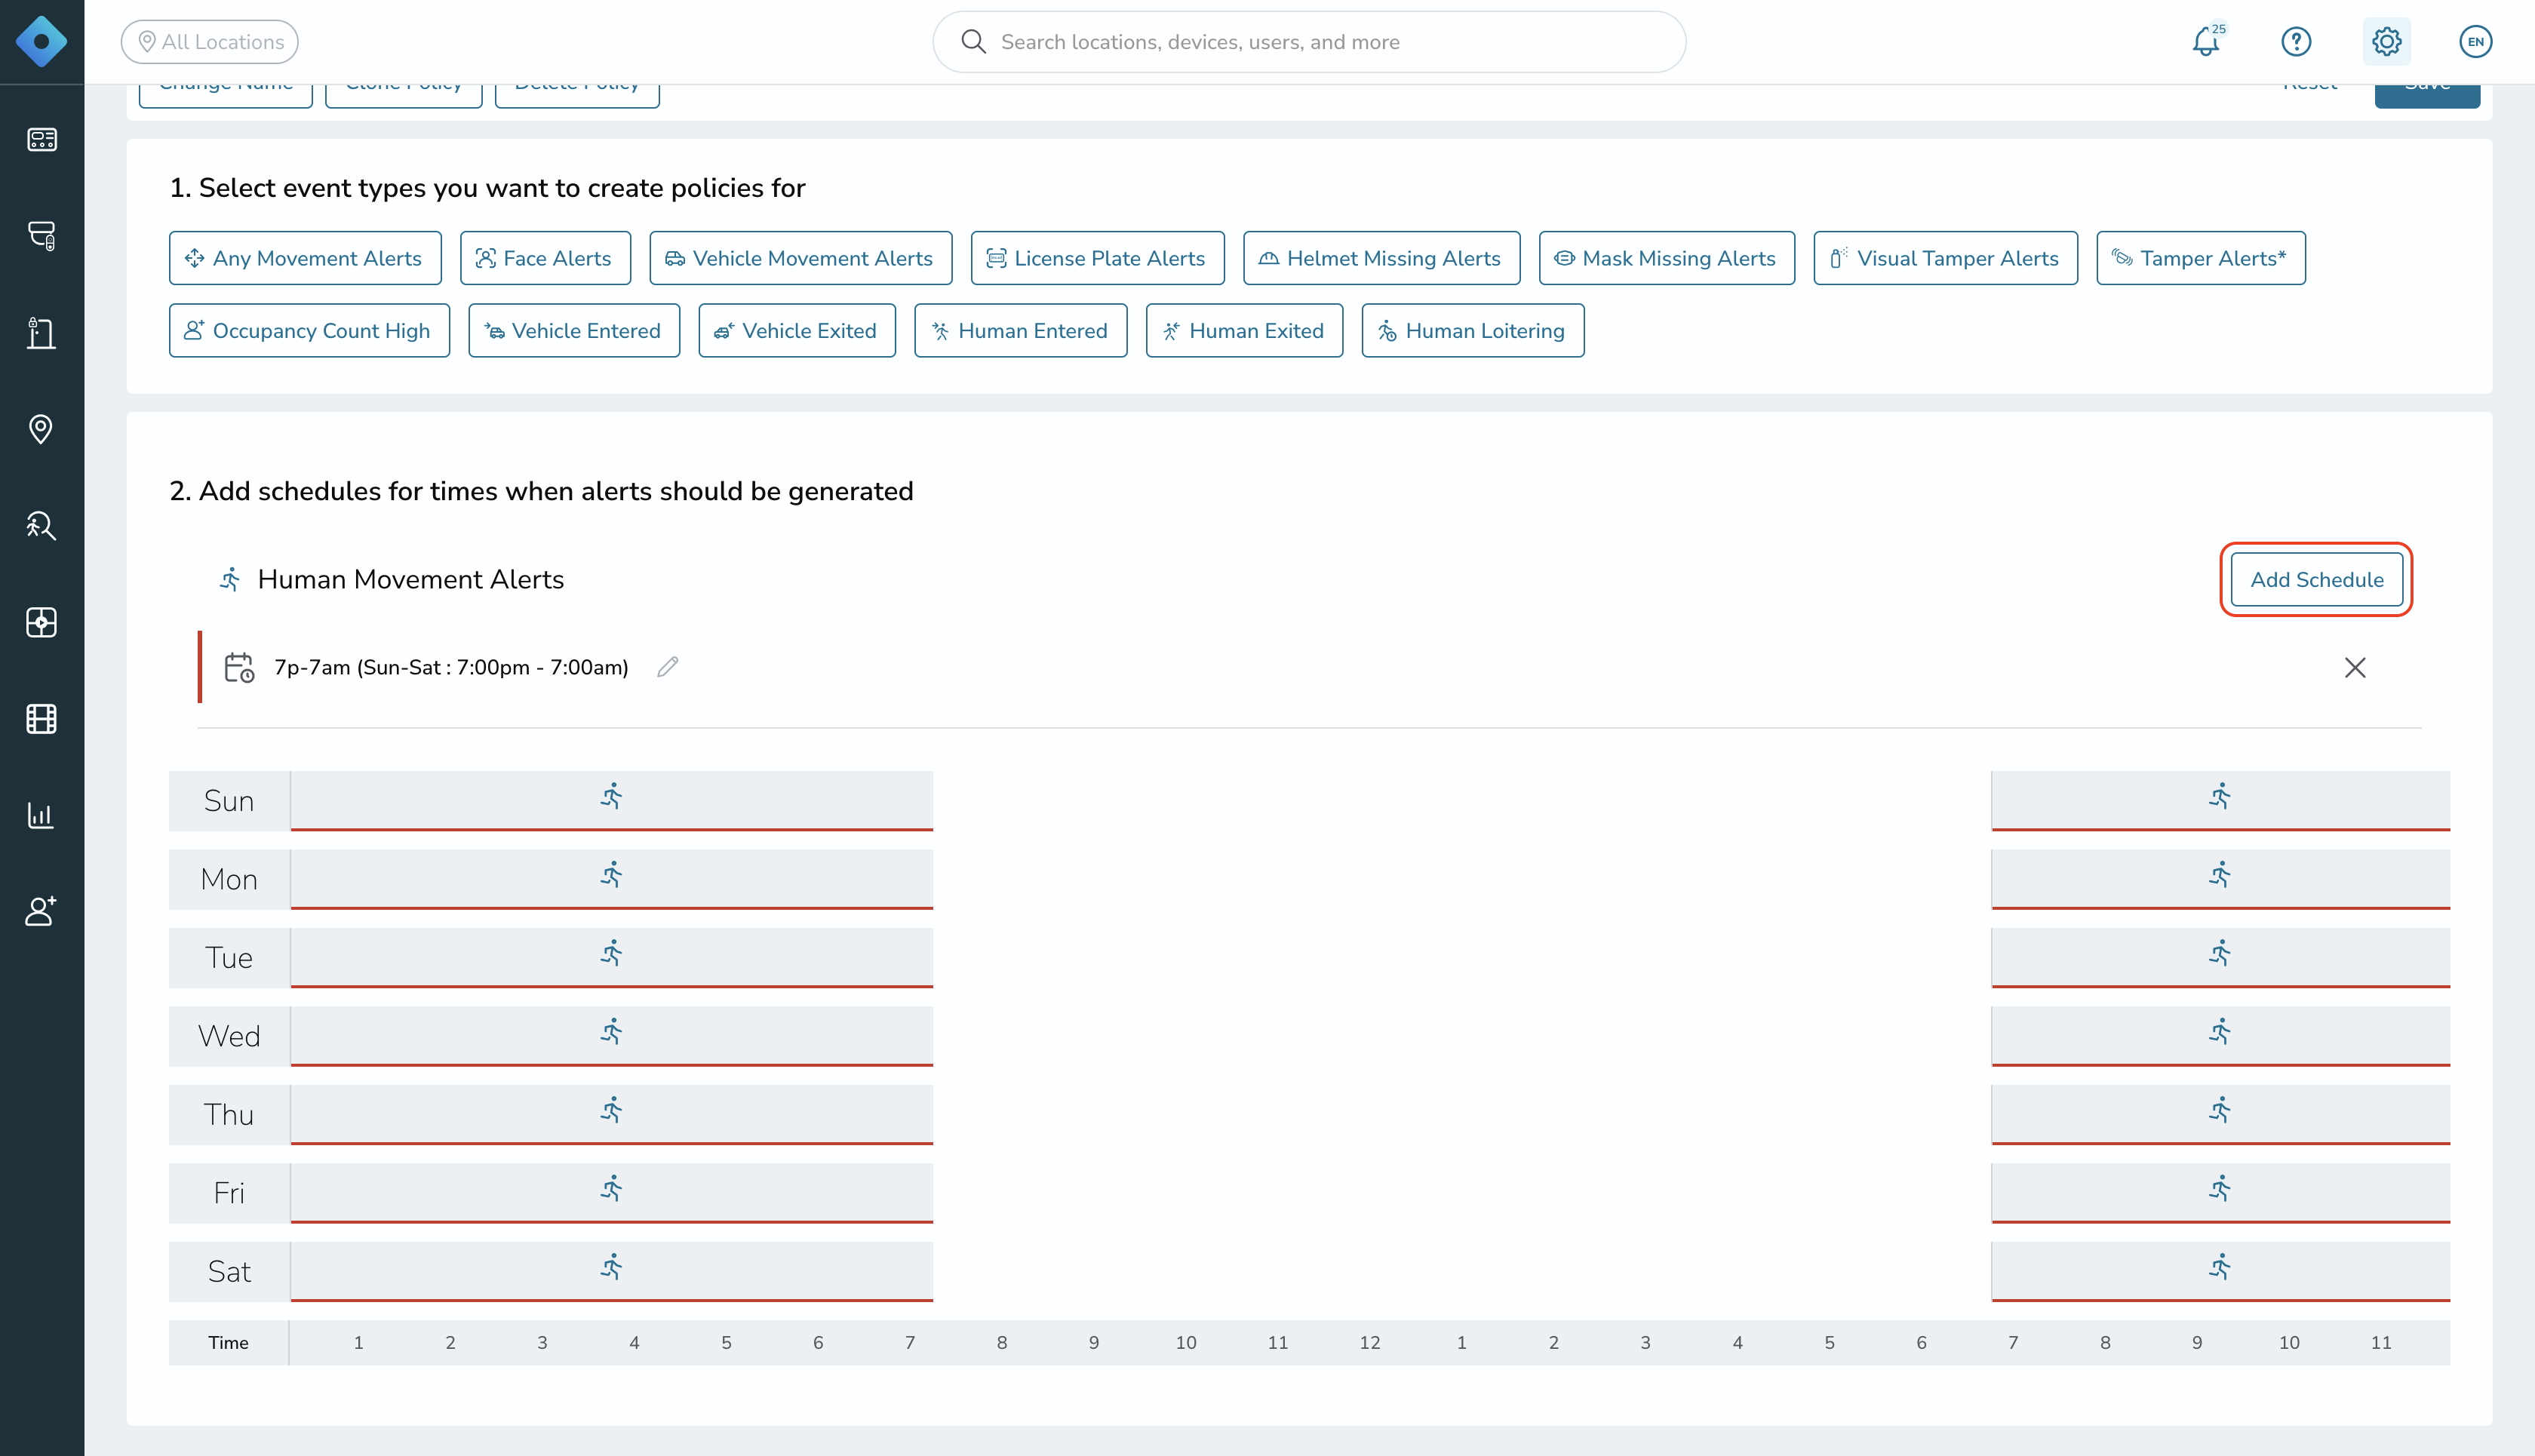
Task: Click Monday morning schedule block
Action: click(611, 879)
